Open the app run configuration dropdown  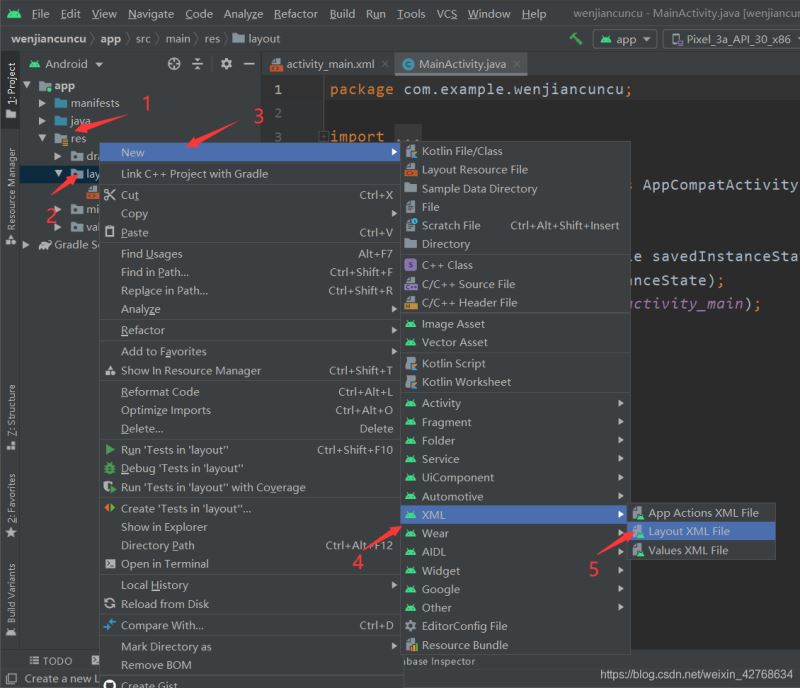(x=625, y=39)
